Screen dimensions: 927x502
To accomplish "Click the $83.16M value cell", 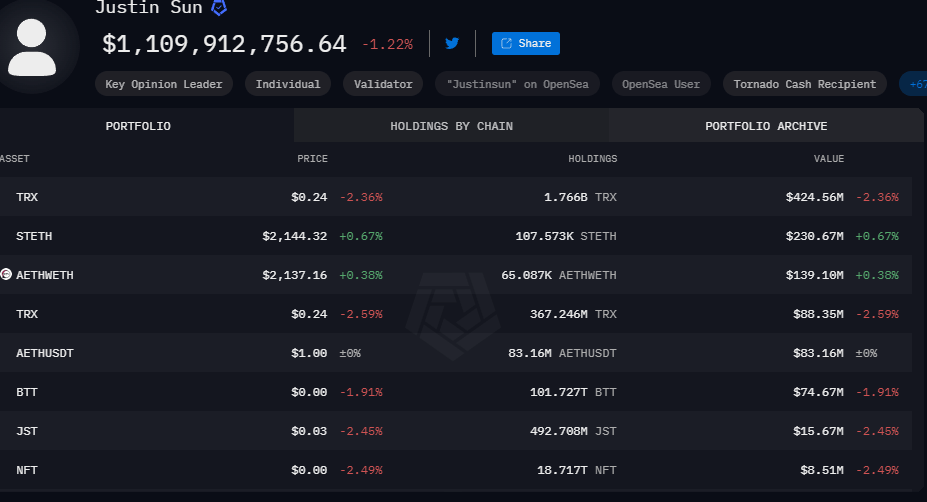I will [x=818, y=353].
